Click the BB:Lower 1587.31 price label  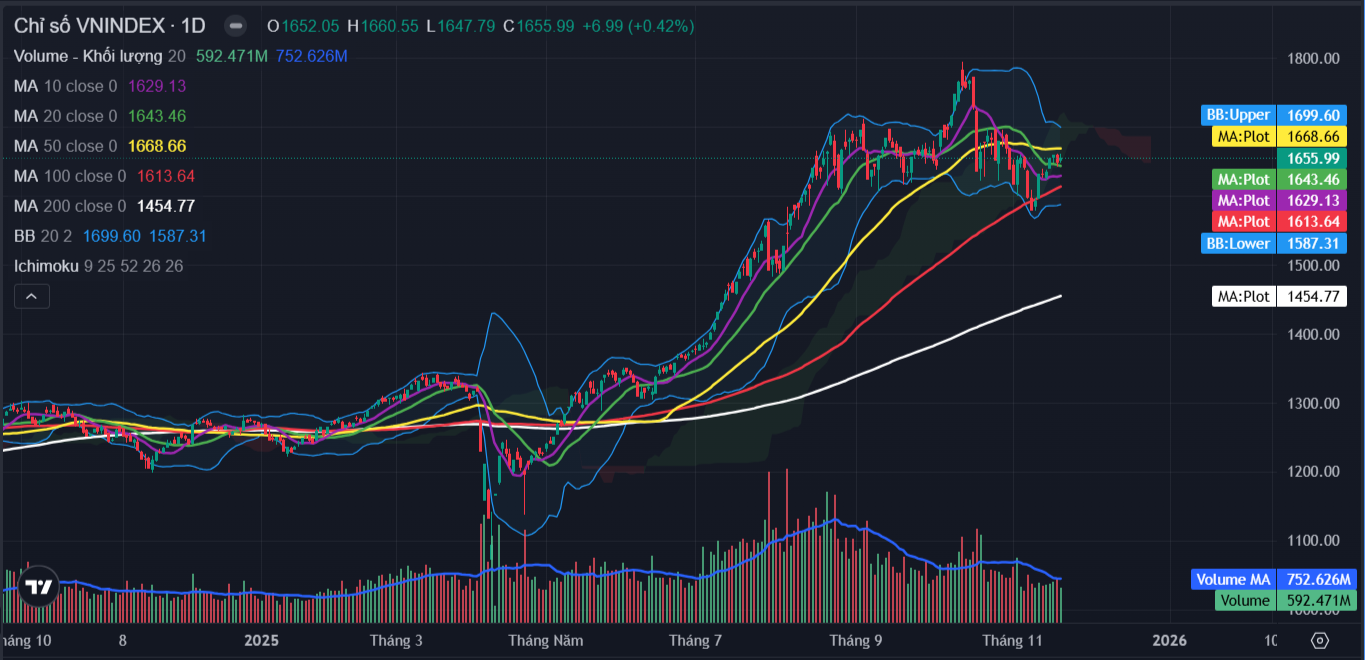click(x=1274, y=243)
